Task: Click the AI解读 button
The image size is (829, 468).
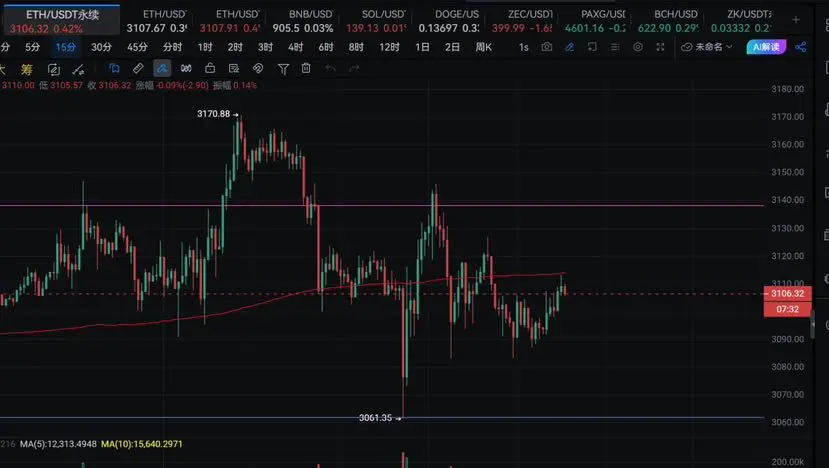Action: [766, 47]
